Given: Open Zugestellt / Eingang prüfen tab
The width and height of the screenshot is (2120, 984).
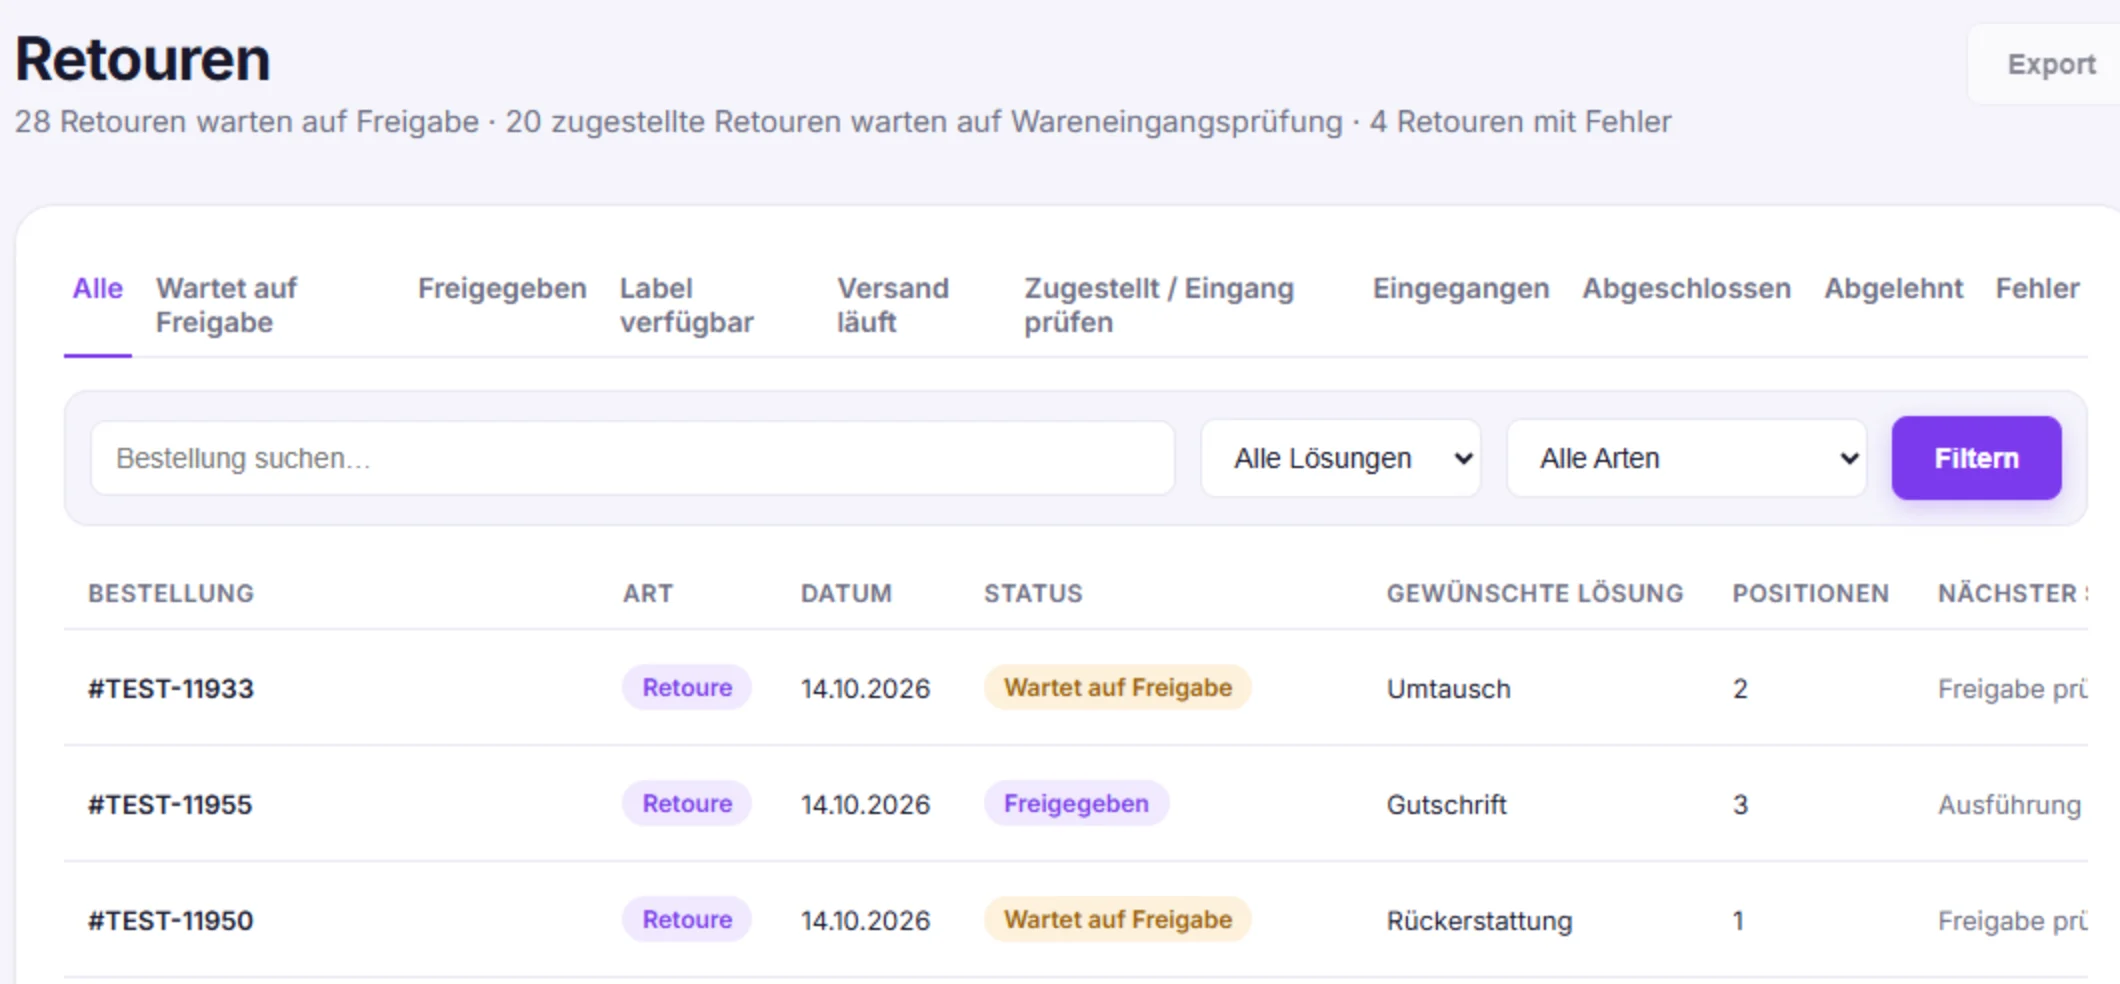Looking at the screenshot, I should click(x=1159, y=305).
